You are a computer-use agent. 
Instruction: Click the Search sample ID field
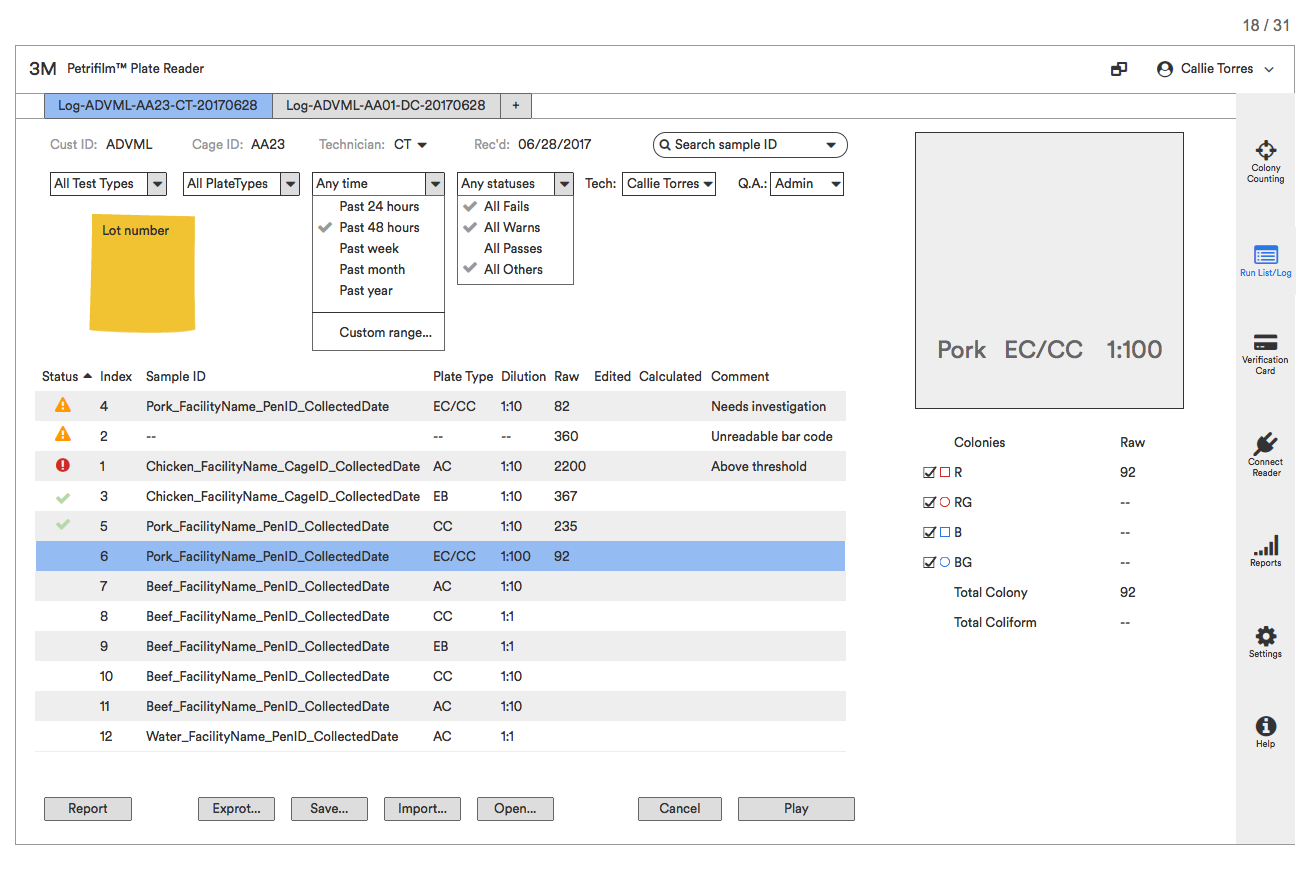coord(750,145)
